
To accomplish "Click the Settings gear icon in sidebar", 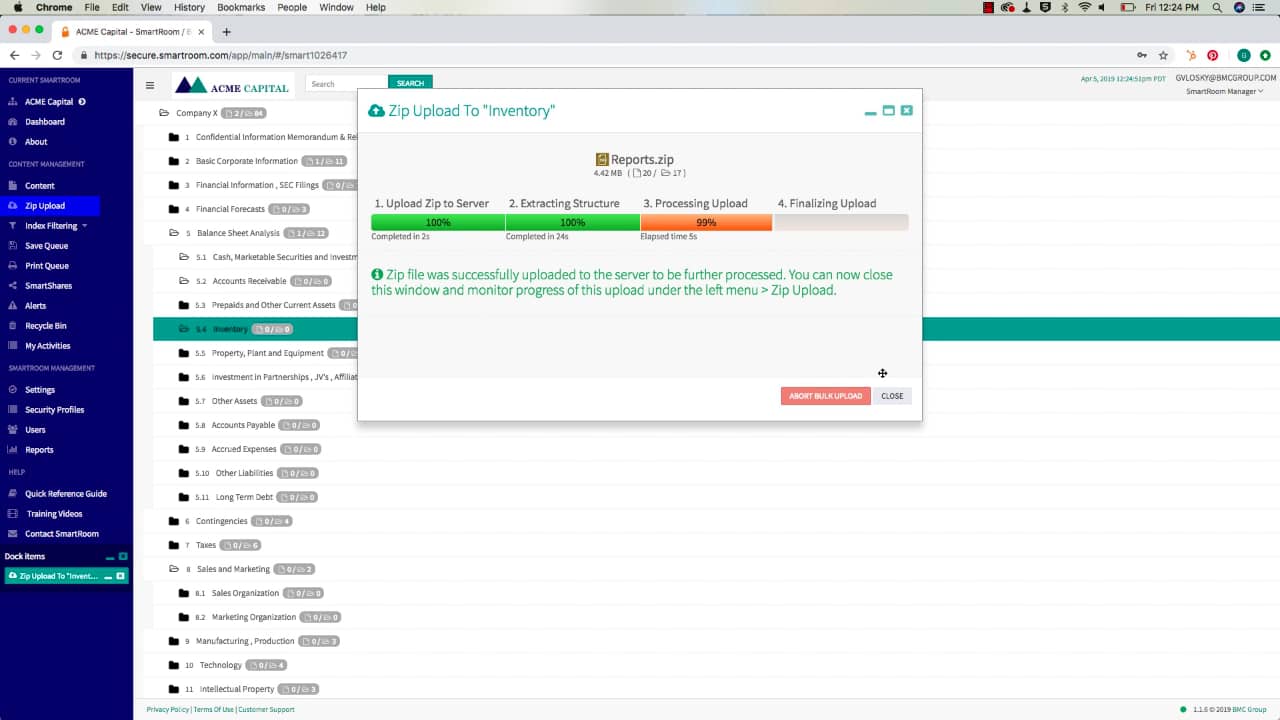I will [13, 390].
